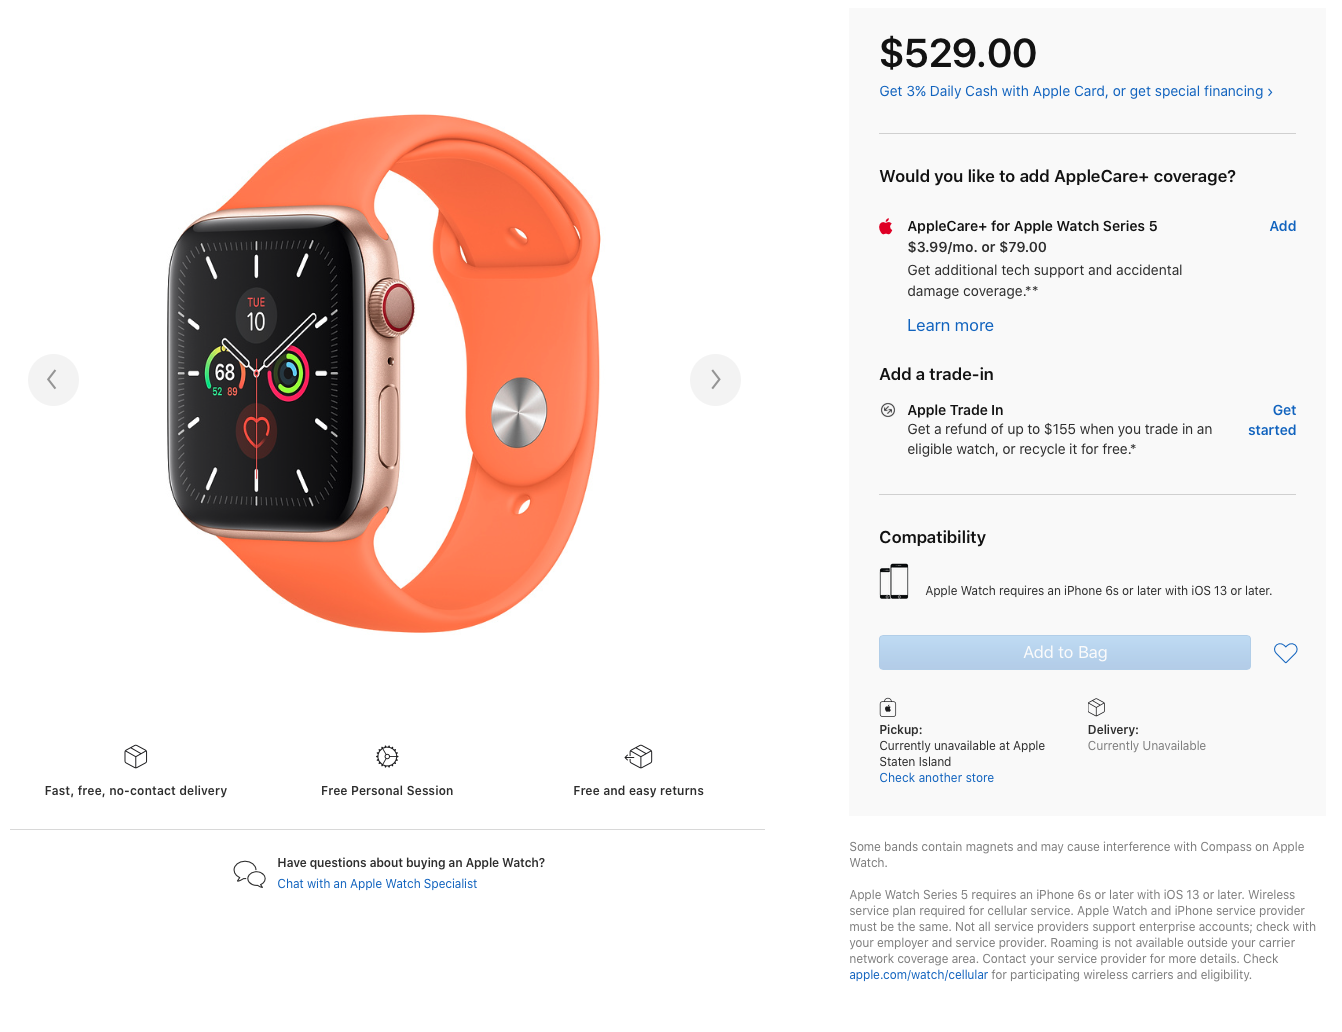Click the Apple Trade In circular icon
This screenshot has width=1342, height=1032.
(x=887, y=410)
